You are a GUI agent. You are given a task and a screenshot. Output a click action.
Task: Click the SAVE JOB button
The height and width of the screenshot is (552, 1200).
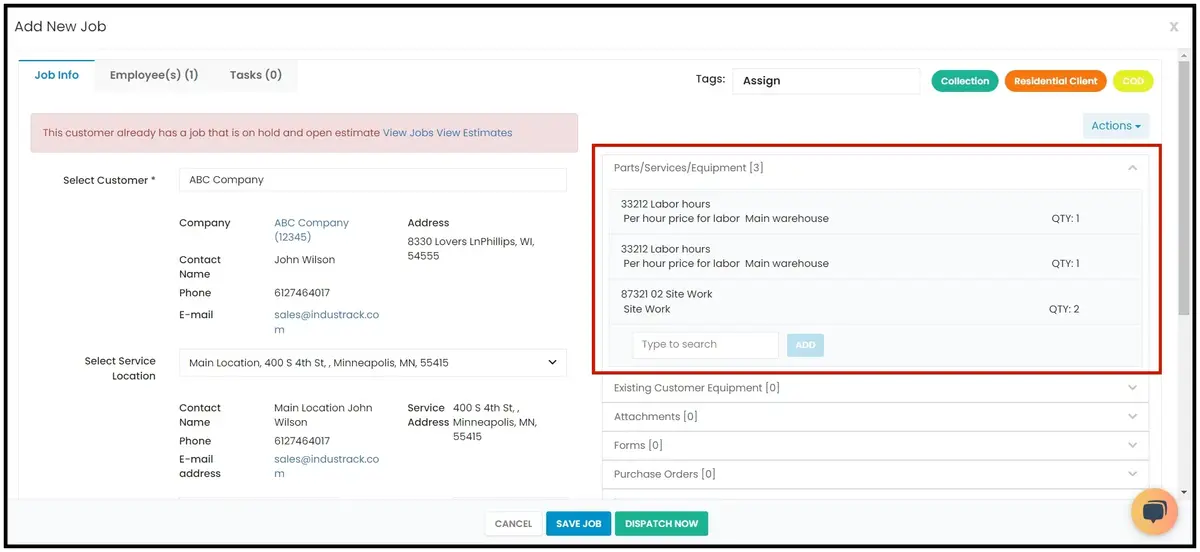coord(578,524)
